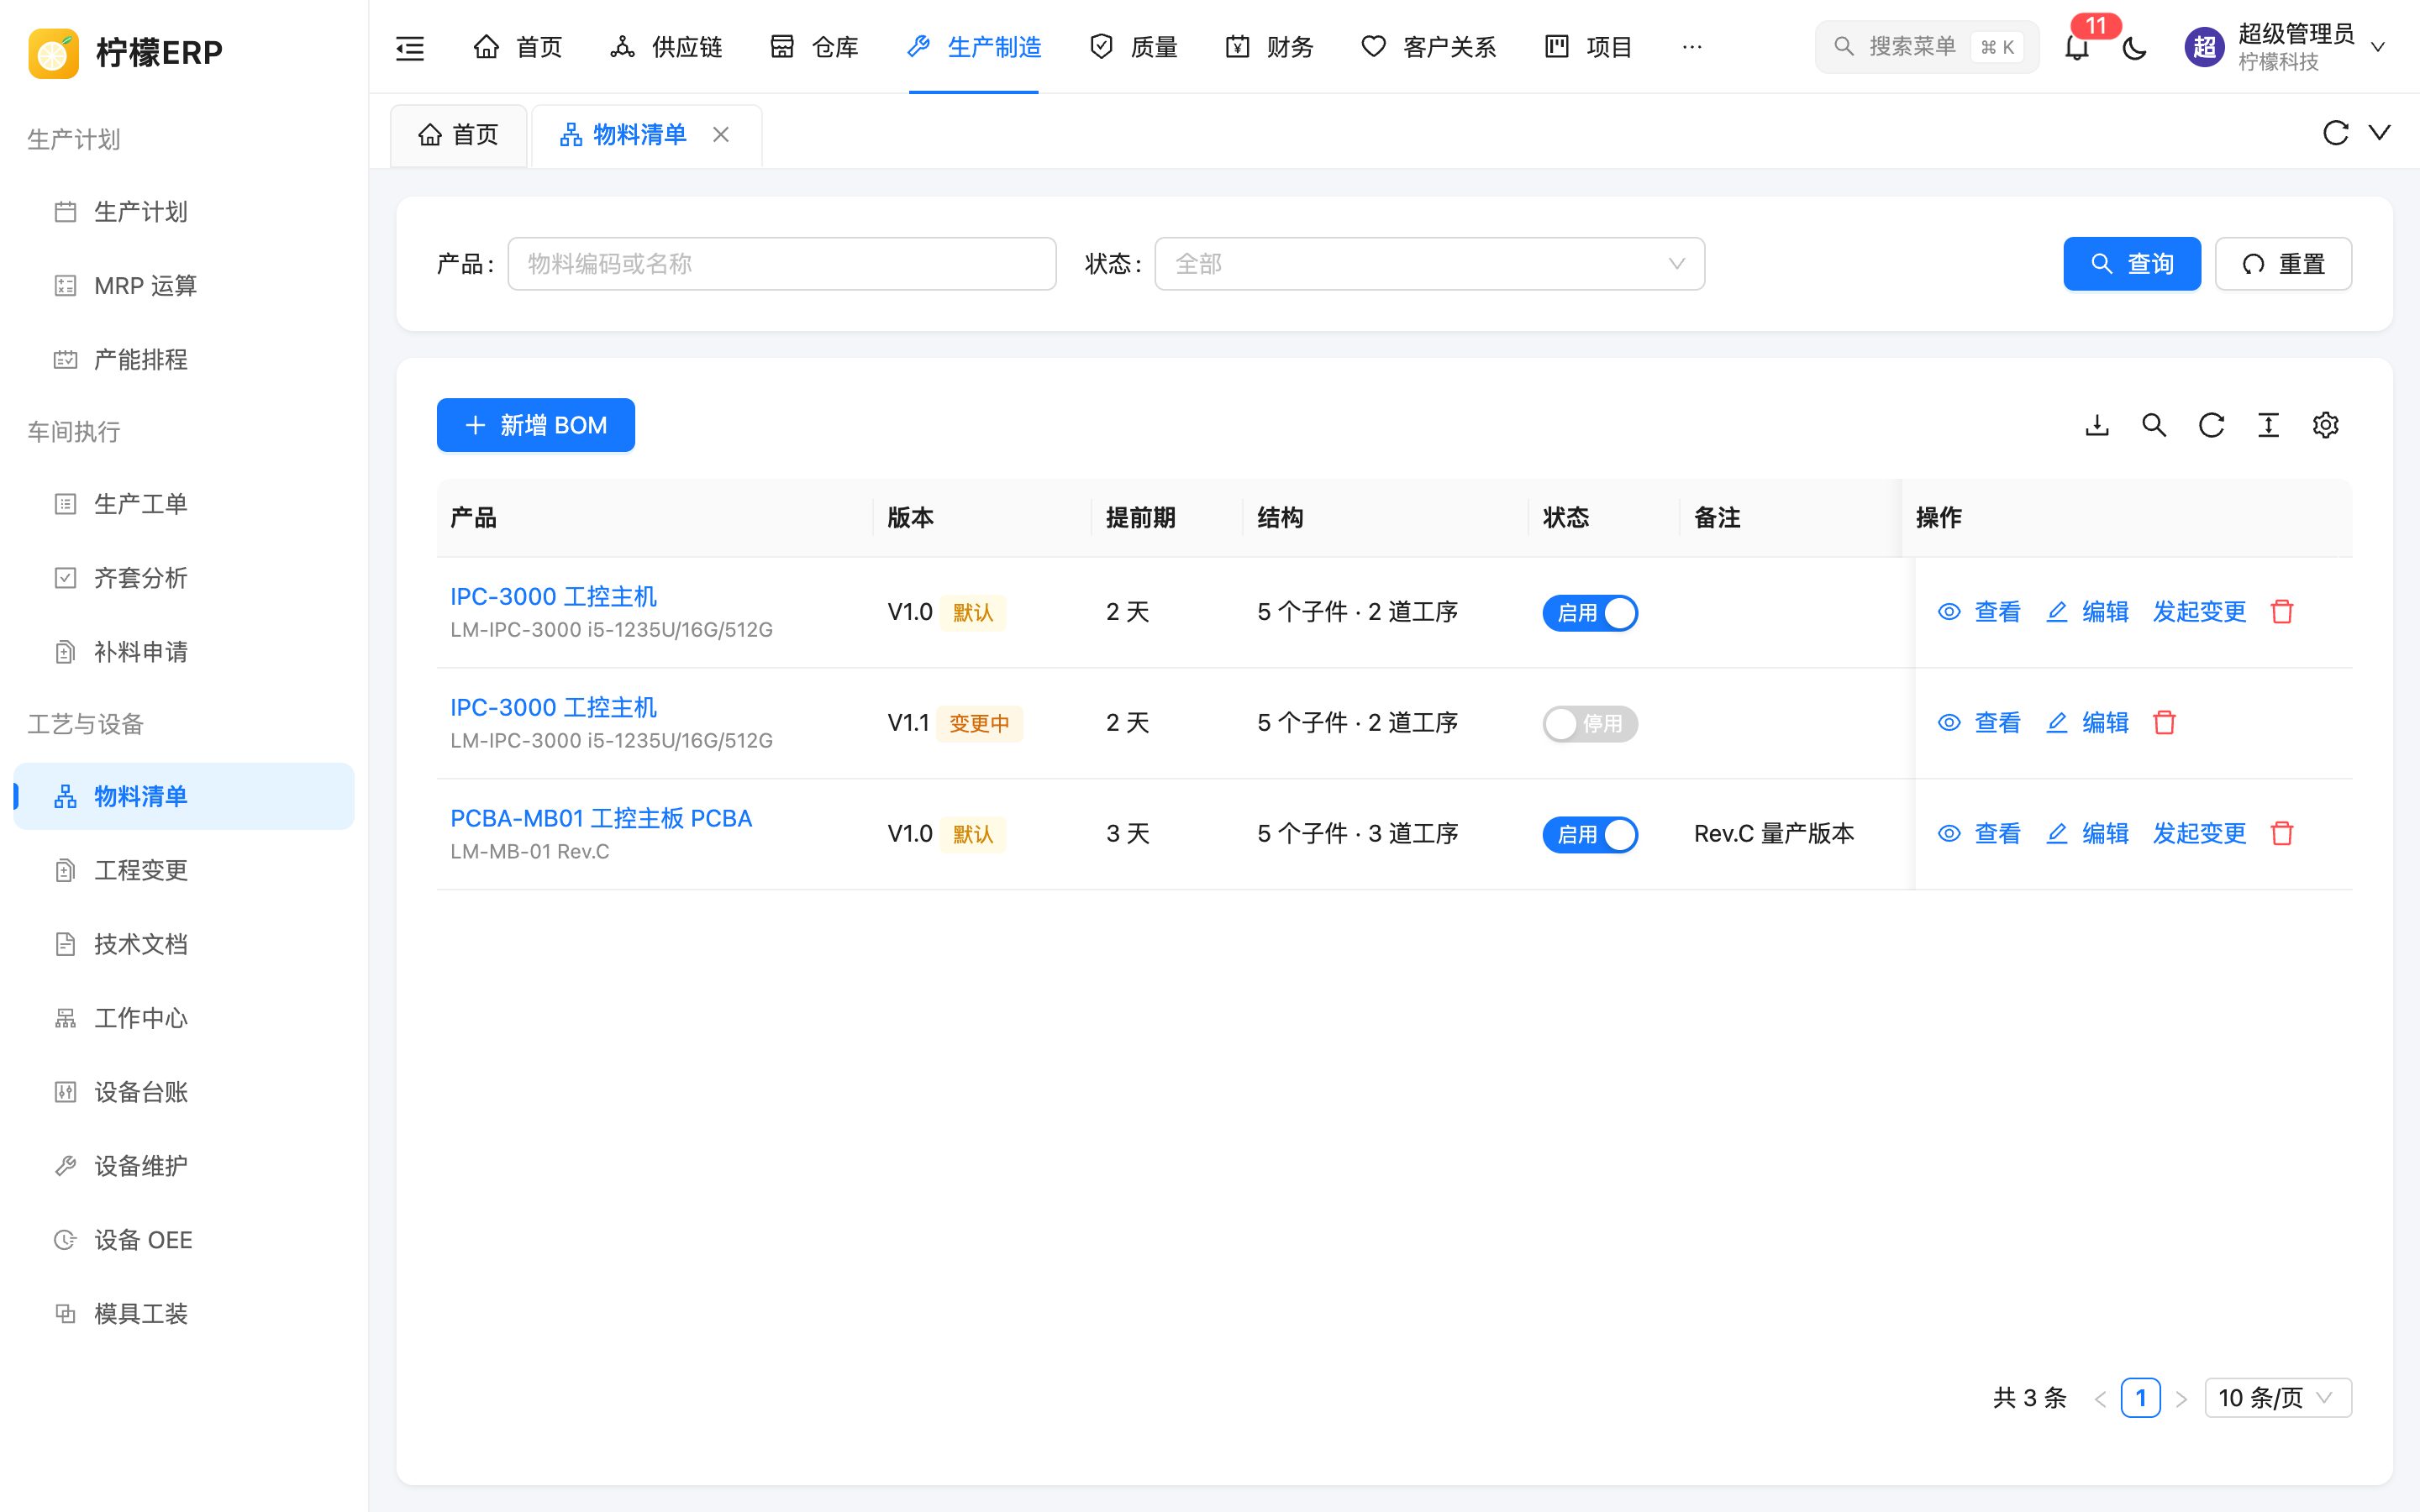2420x1512 pixels.
Task: Delete the IPC-3000 V1.1 BOM via trash icon
Action: click(x=2164, y=722)
